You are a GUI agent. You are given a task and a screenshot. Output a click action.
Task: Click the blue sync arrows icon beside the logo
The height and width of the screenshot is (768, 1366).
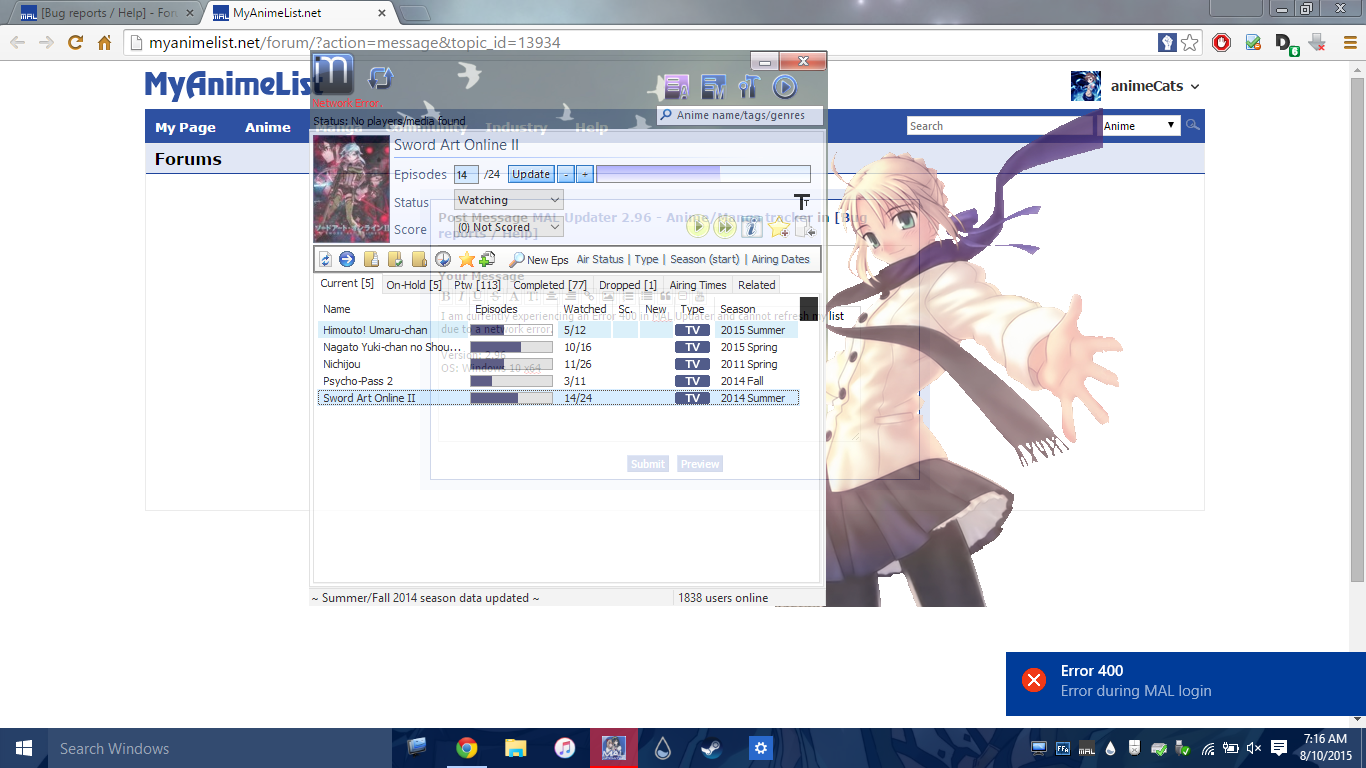[x=380, y=78]
